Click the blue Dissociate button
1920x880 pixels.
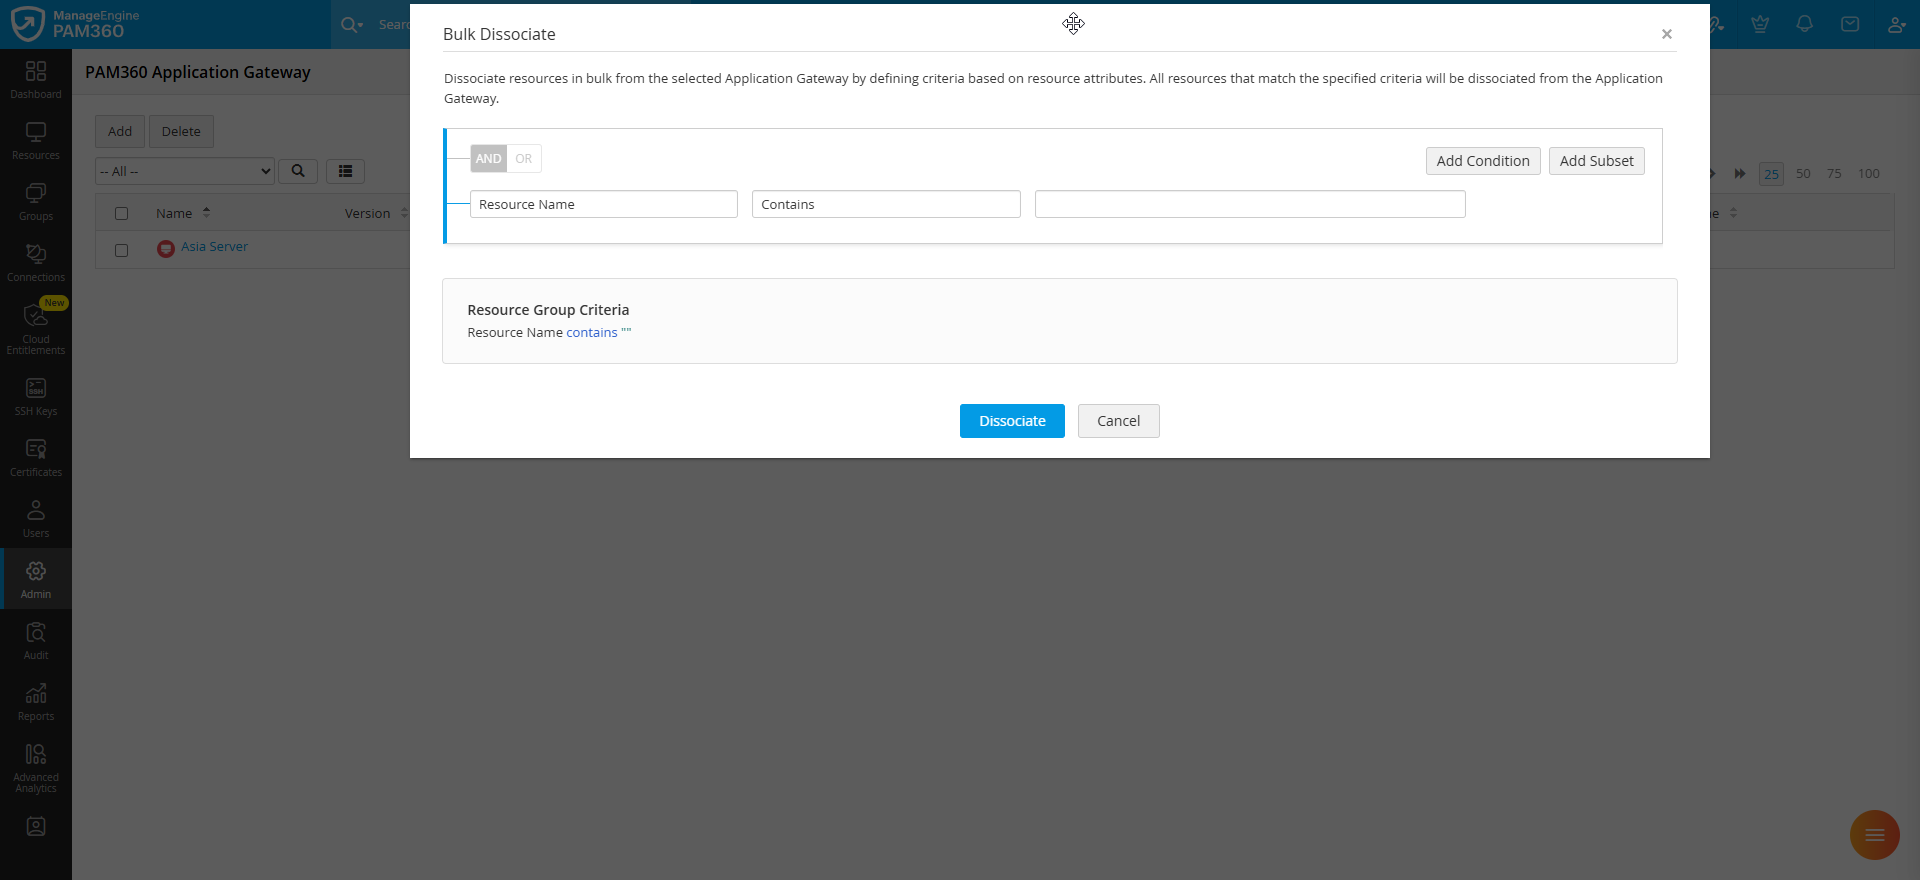coord(1012,421)
